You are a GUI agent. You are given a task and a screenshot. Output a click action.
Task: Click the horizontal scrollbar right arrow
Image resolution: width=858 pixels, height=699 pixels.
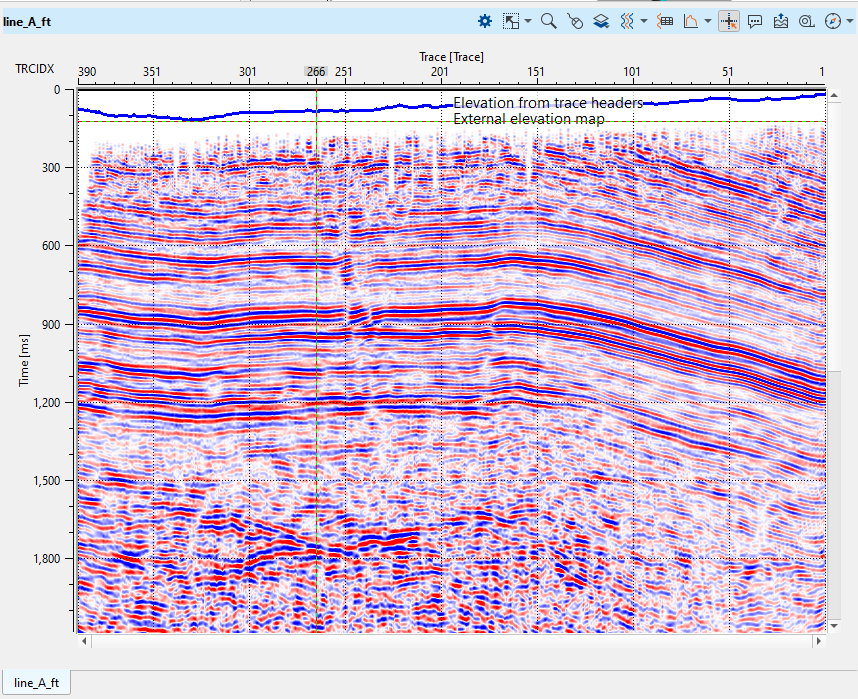click(x=821, y=640)
